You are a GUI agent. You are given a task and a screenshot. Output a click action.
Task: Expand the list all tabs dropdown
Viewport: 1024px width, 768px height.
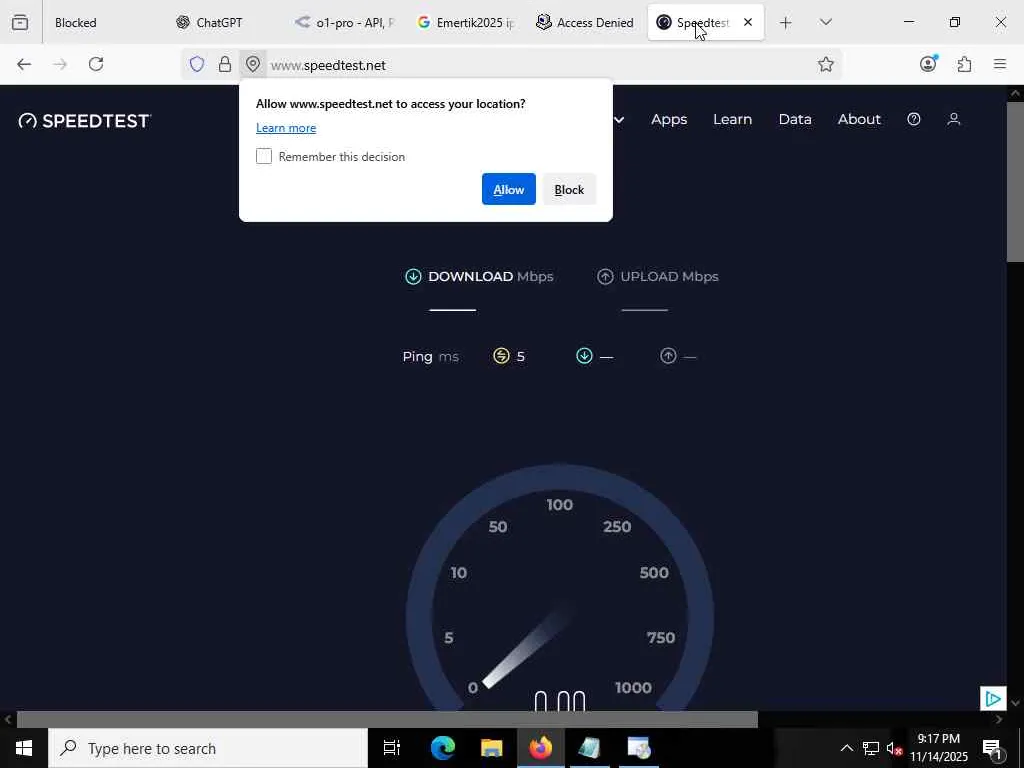[825, 22]
